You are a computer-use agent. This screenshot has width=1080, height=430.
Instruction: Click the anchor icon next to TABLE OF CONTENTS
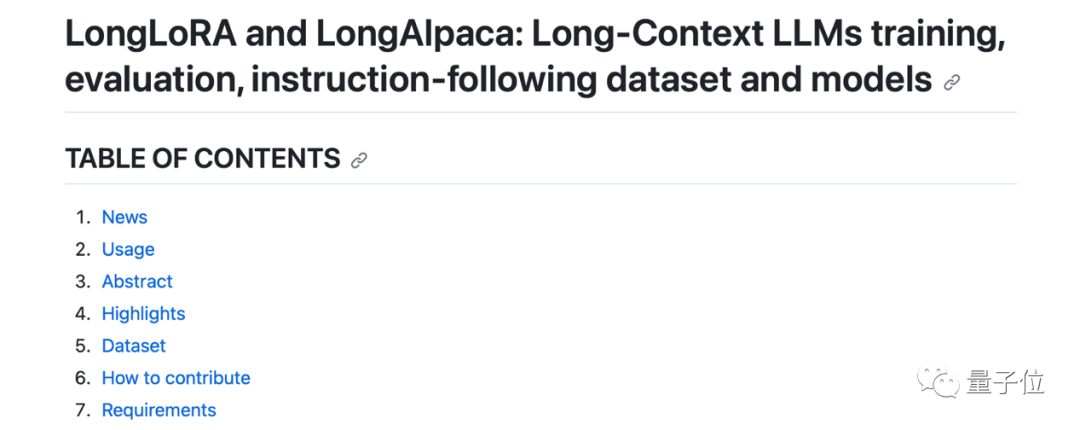coord(360,160)
